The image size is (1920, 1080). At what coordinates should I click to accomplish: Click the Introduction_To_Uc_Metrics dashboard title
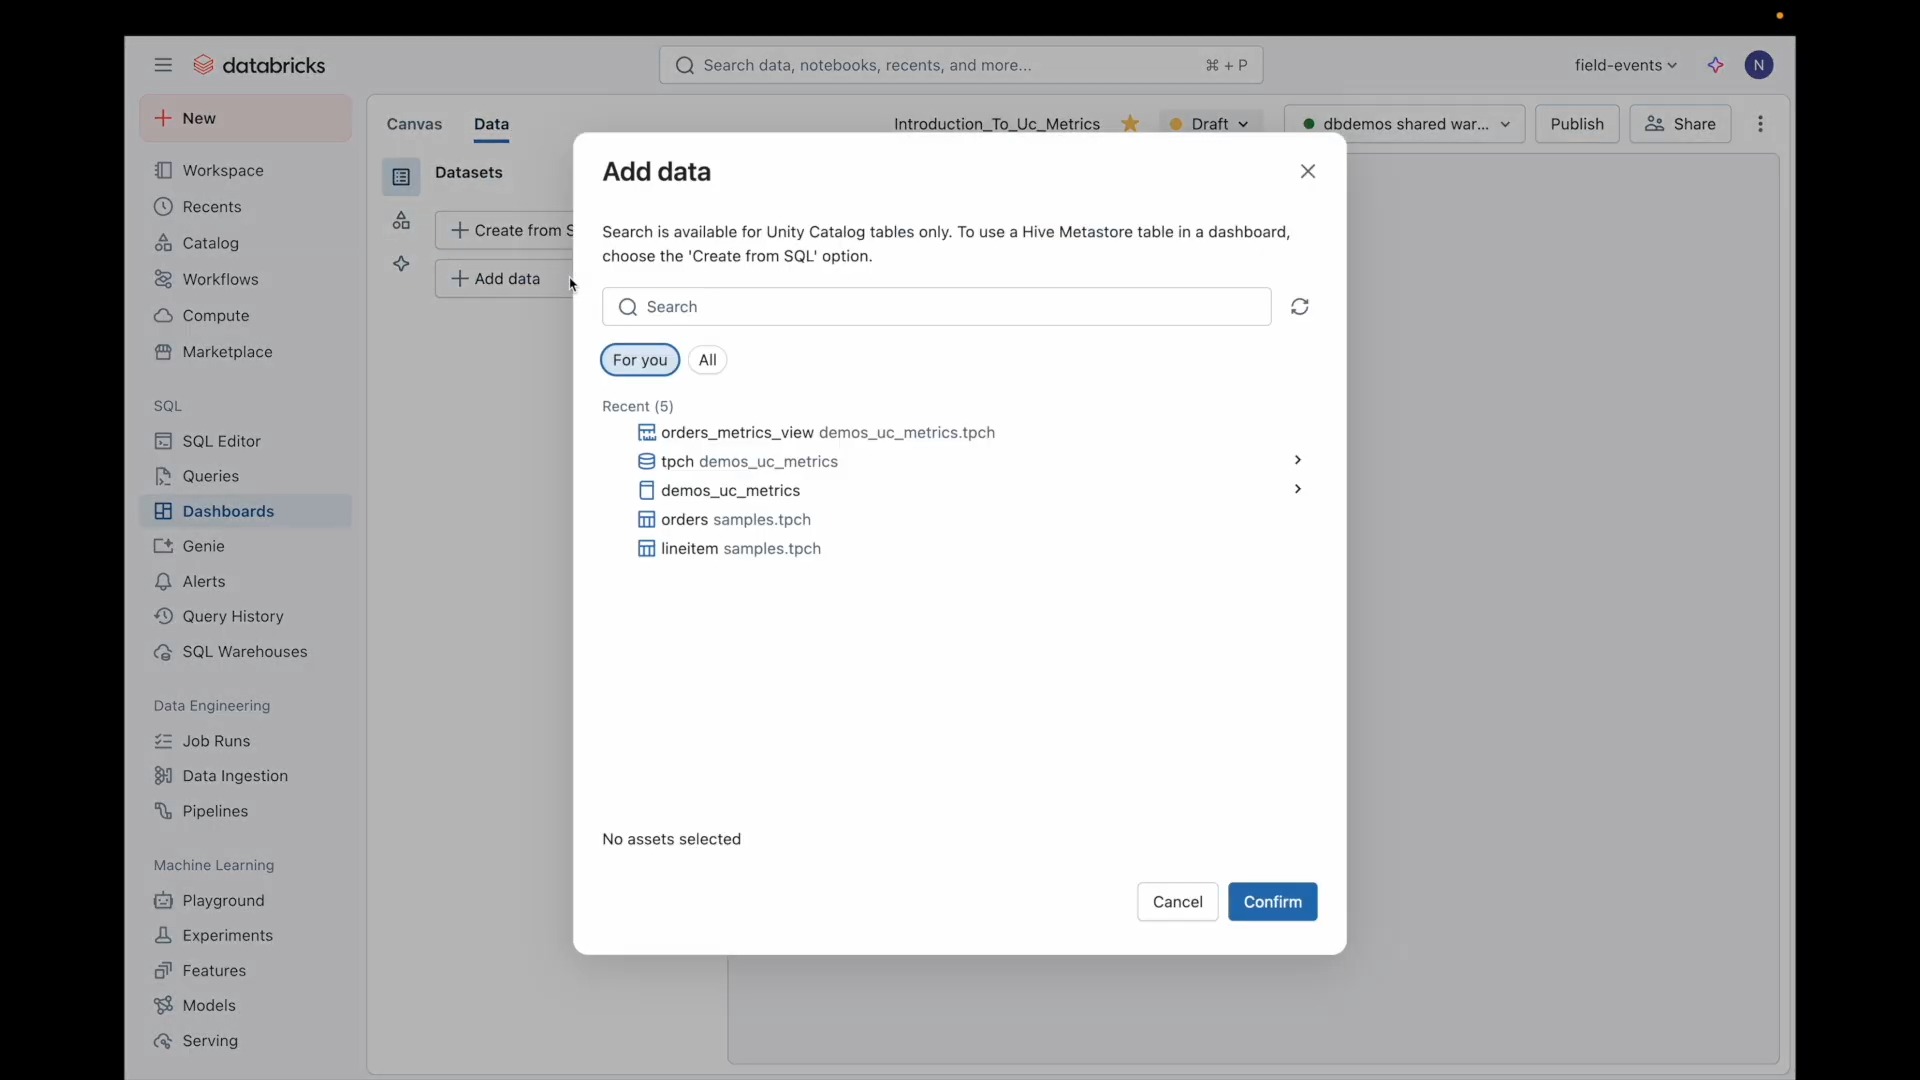click(996, 124)
